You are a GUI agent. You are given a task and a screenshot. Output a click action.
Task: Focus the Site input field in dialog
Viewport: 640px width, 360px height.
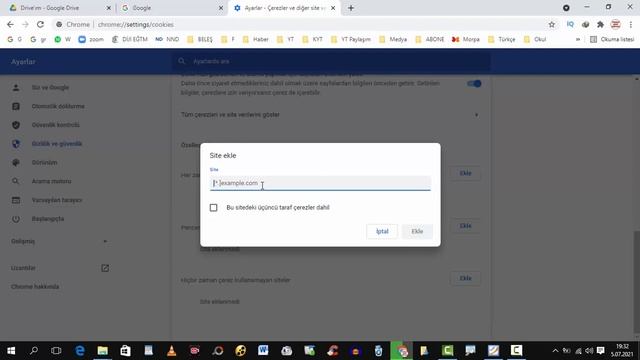click(320, 183)
